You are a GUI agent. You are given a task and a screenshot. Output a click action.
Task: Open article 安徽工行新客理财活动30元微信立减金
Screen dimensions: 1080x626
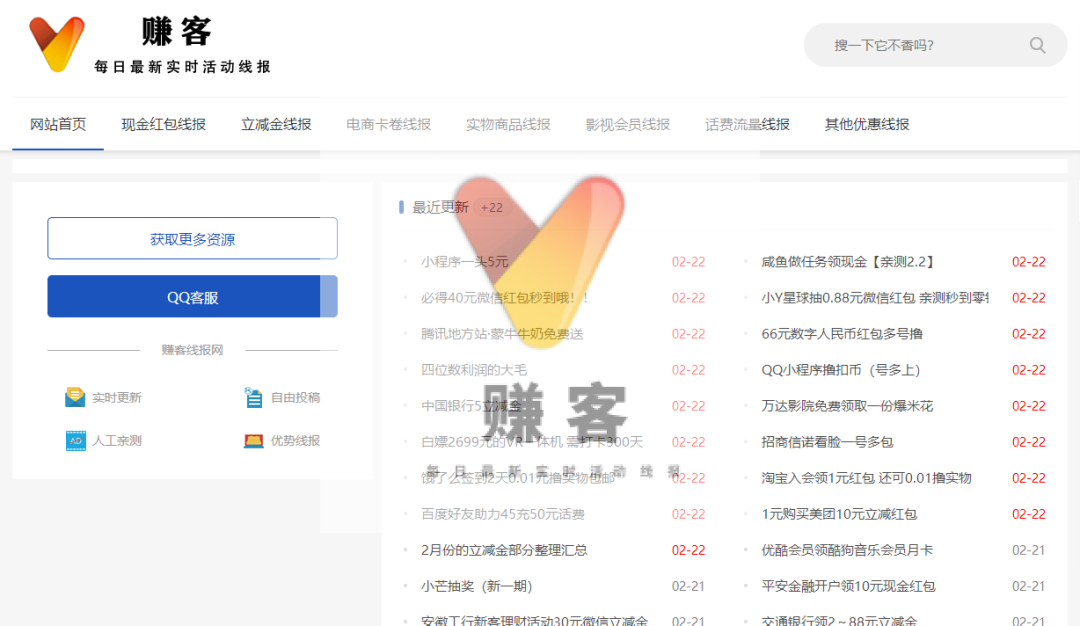[x=534, y=620]
